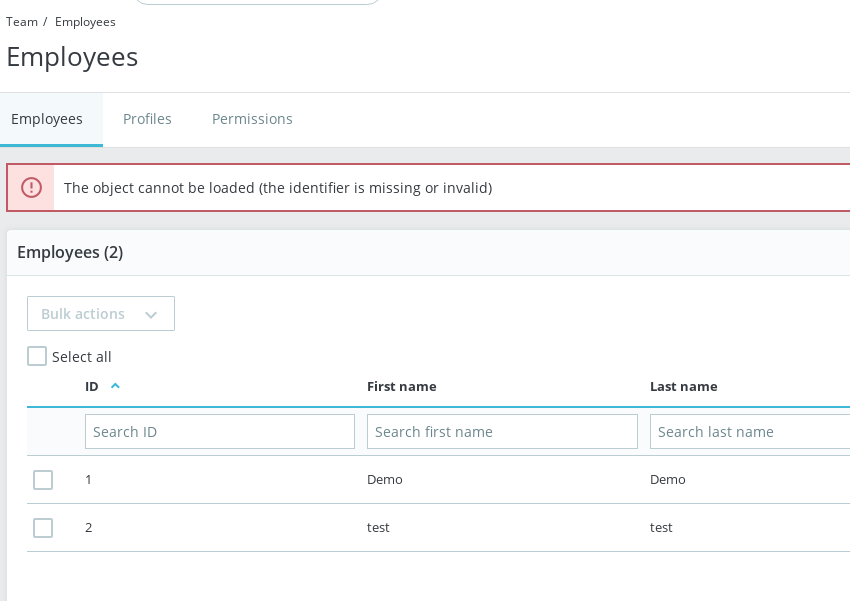Click employee first name Demo in row 1
This screenshot has width=850, height=601.
385,480
